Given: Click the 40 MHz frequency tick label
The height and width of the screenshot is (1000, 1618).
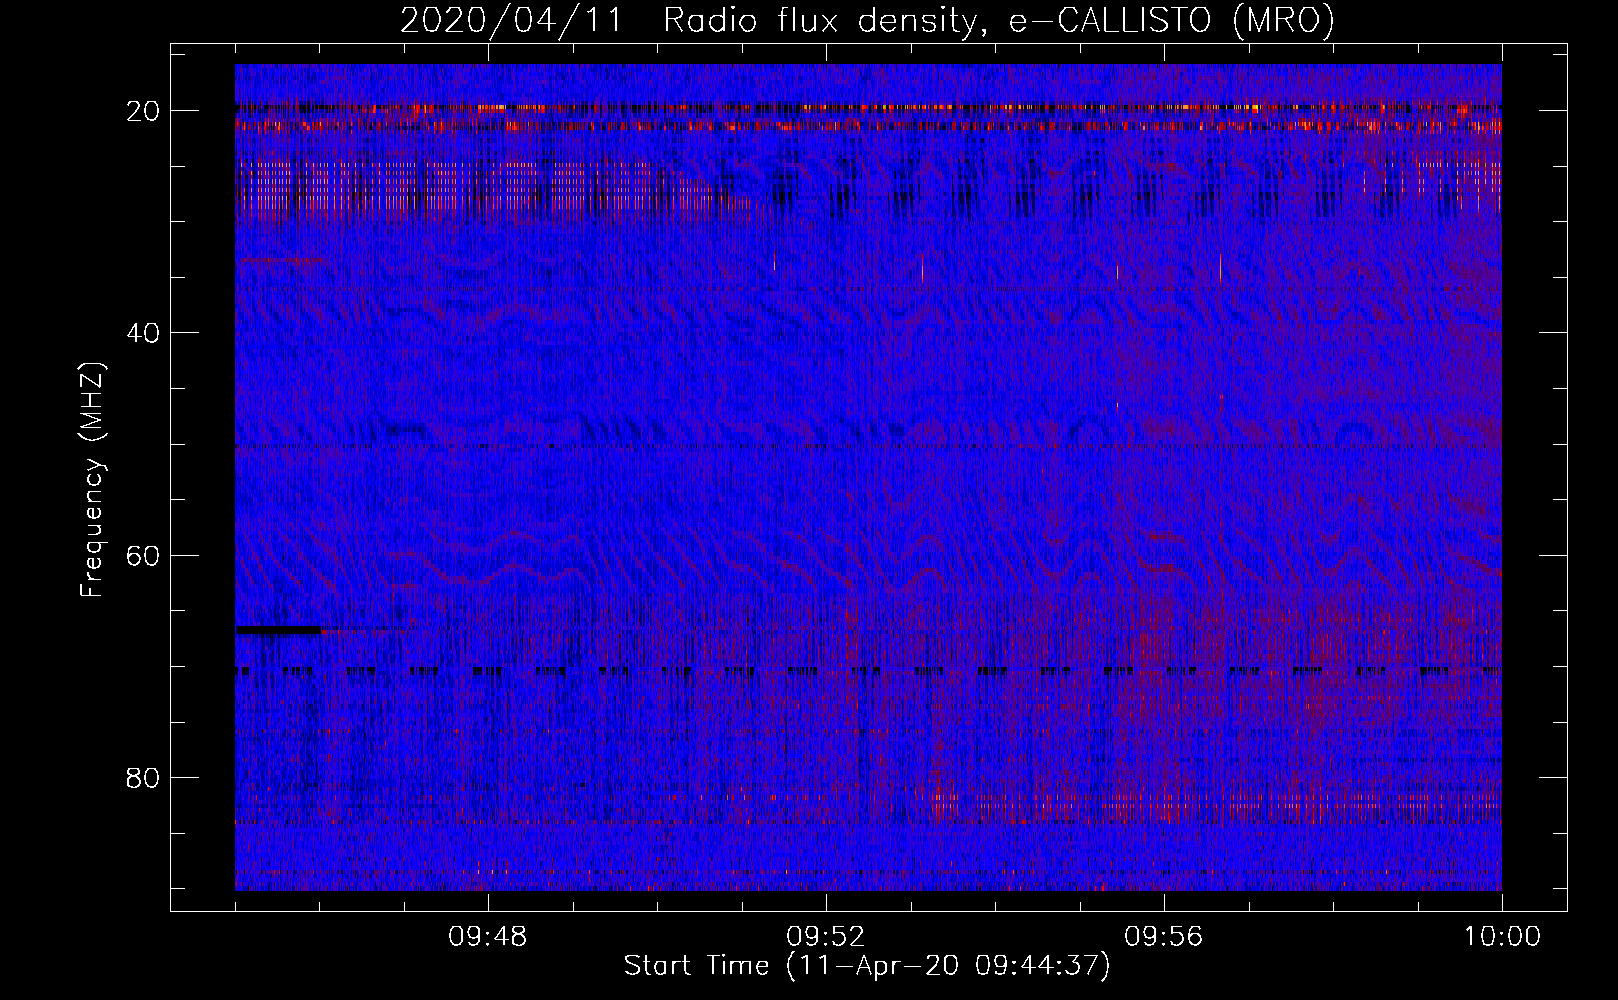Looking at the screenshot, I should click(143, 333).
